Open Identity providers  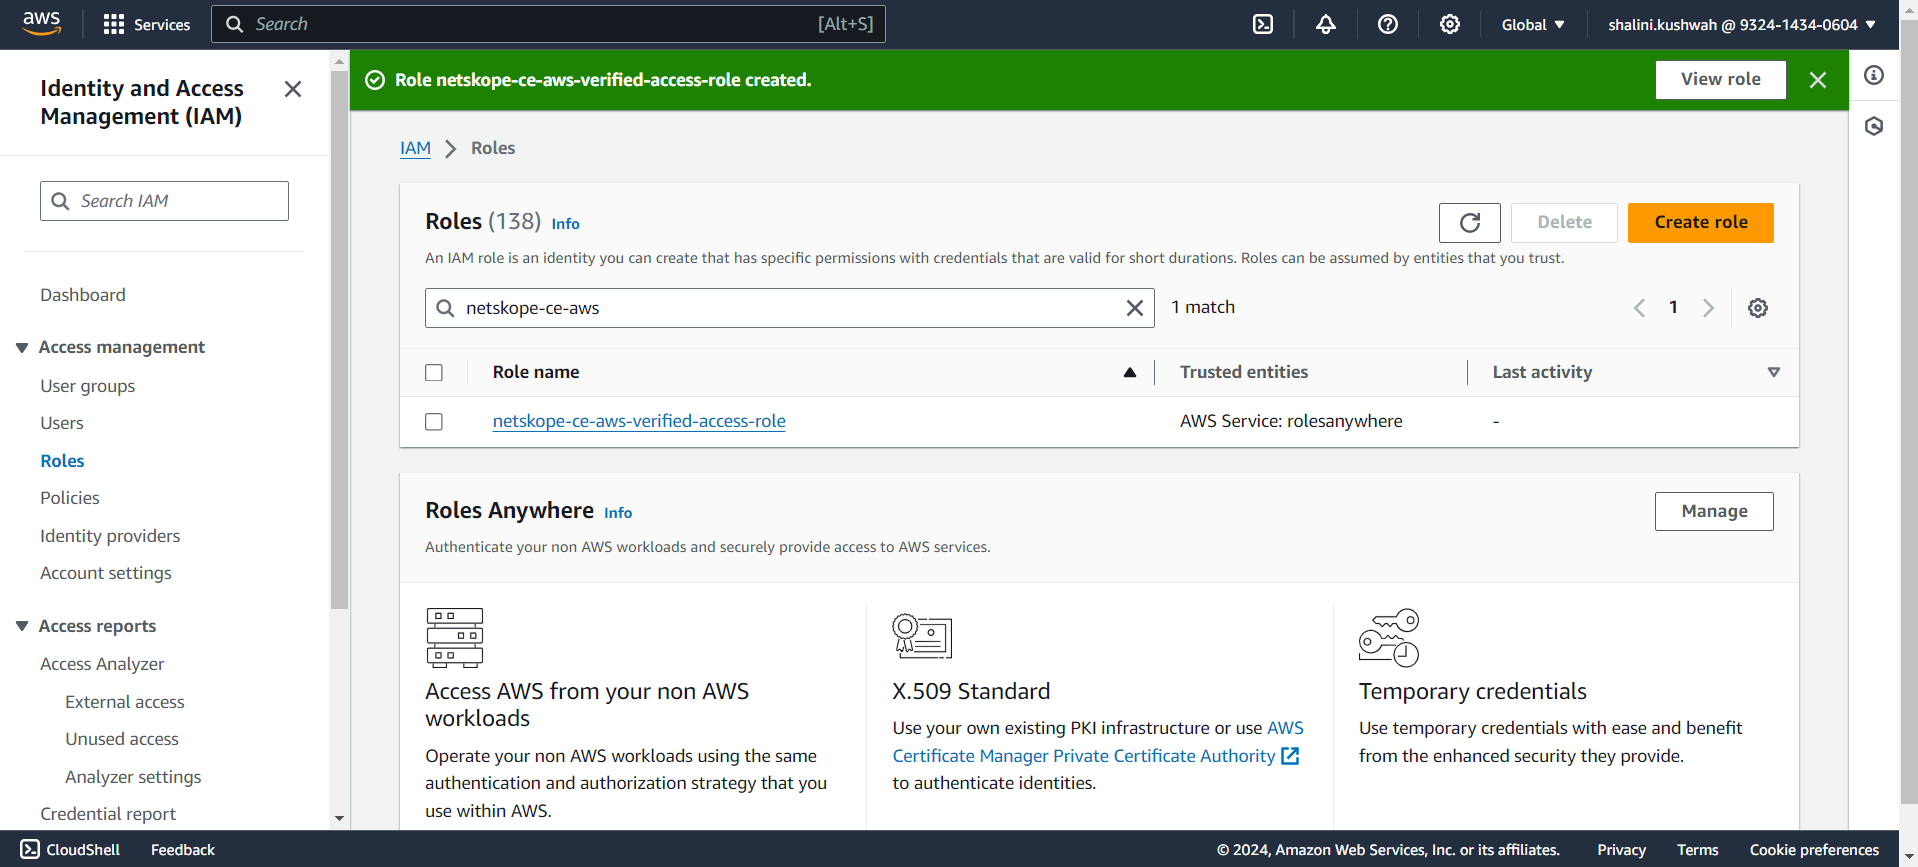click(110, 536)
